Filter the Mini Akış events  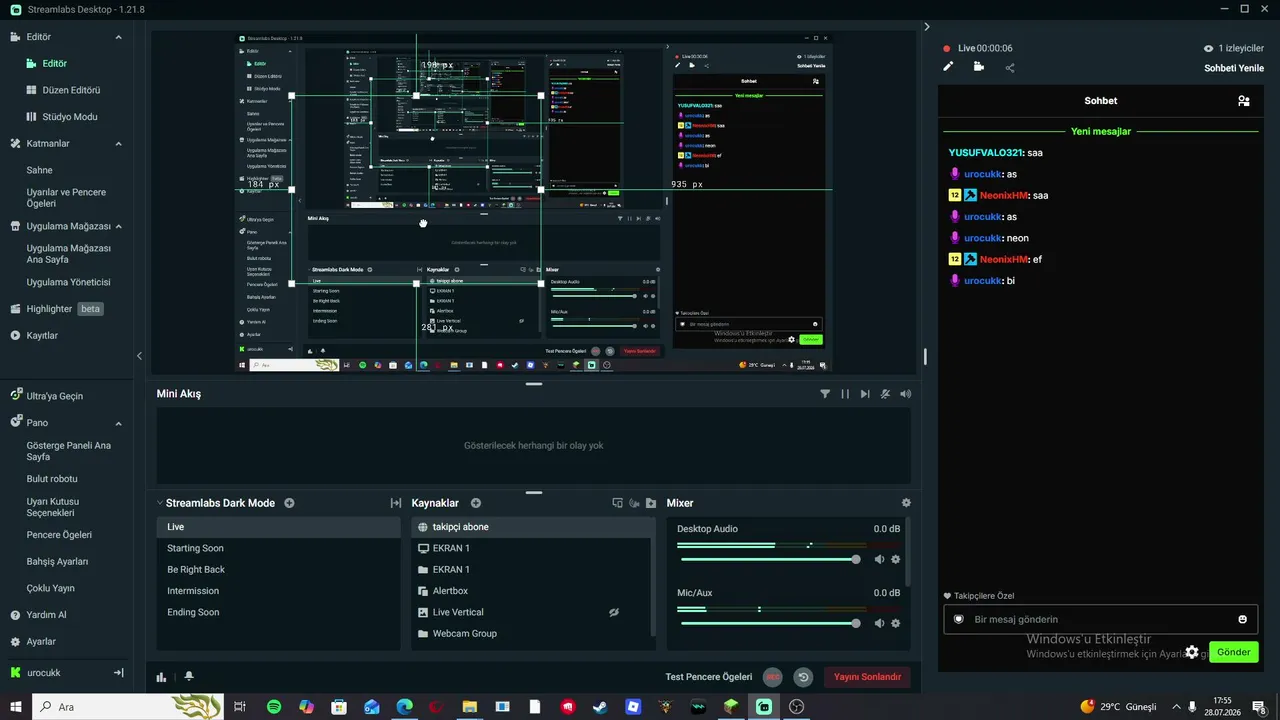825,394
